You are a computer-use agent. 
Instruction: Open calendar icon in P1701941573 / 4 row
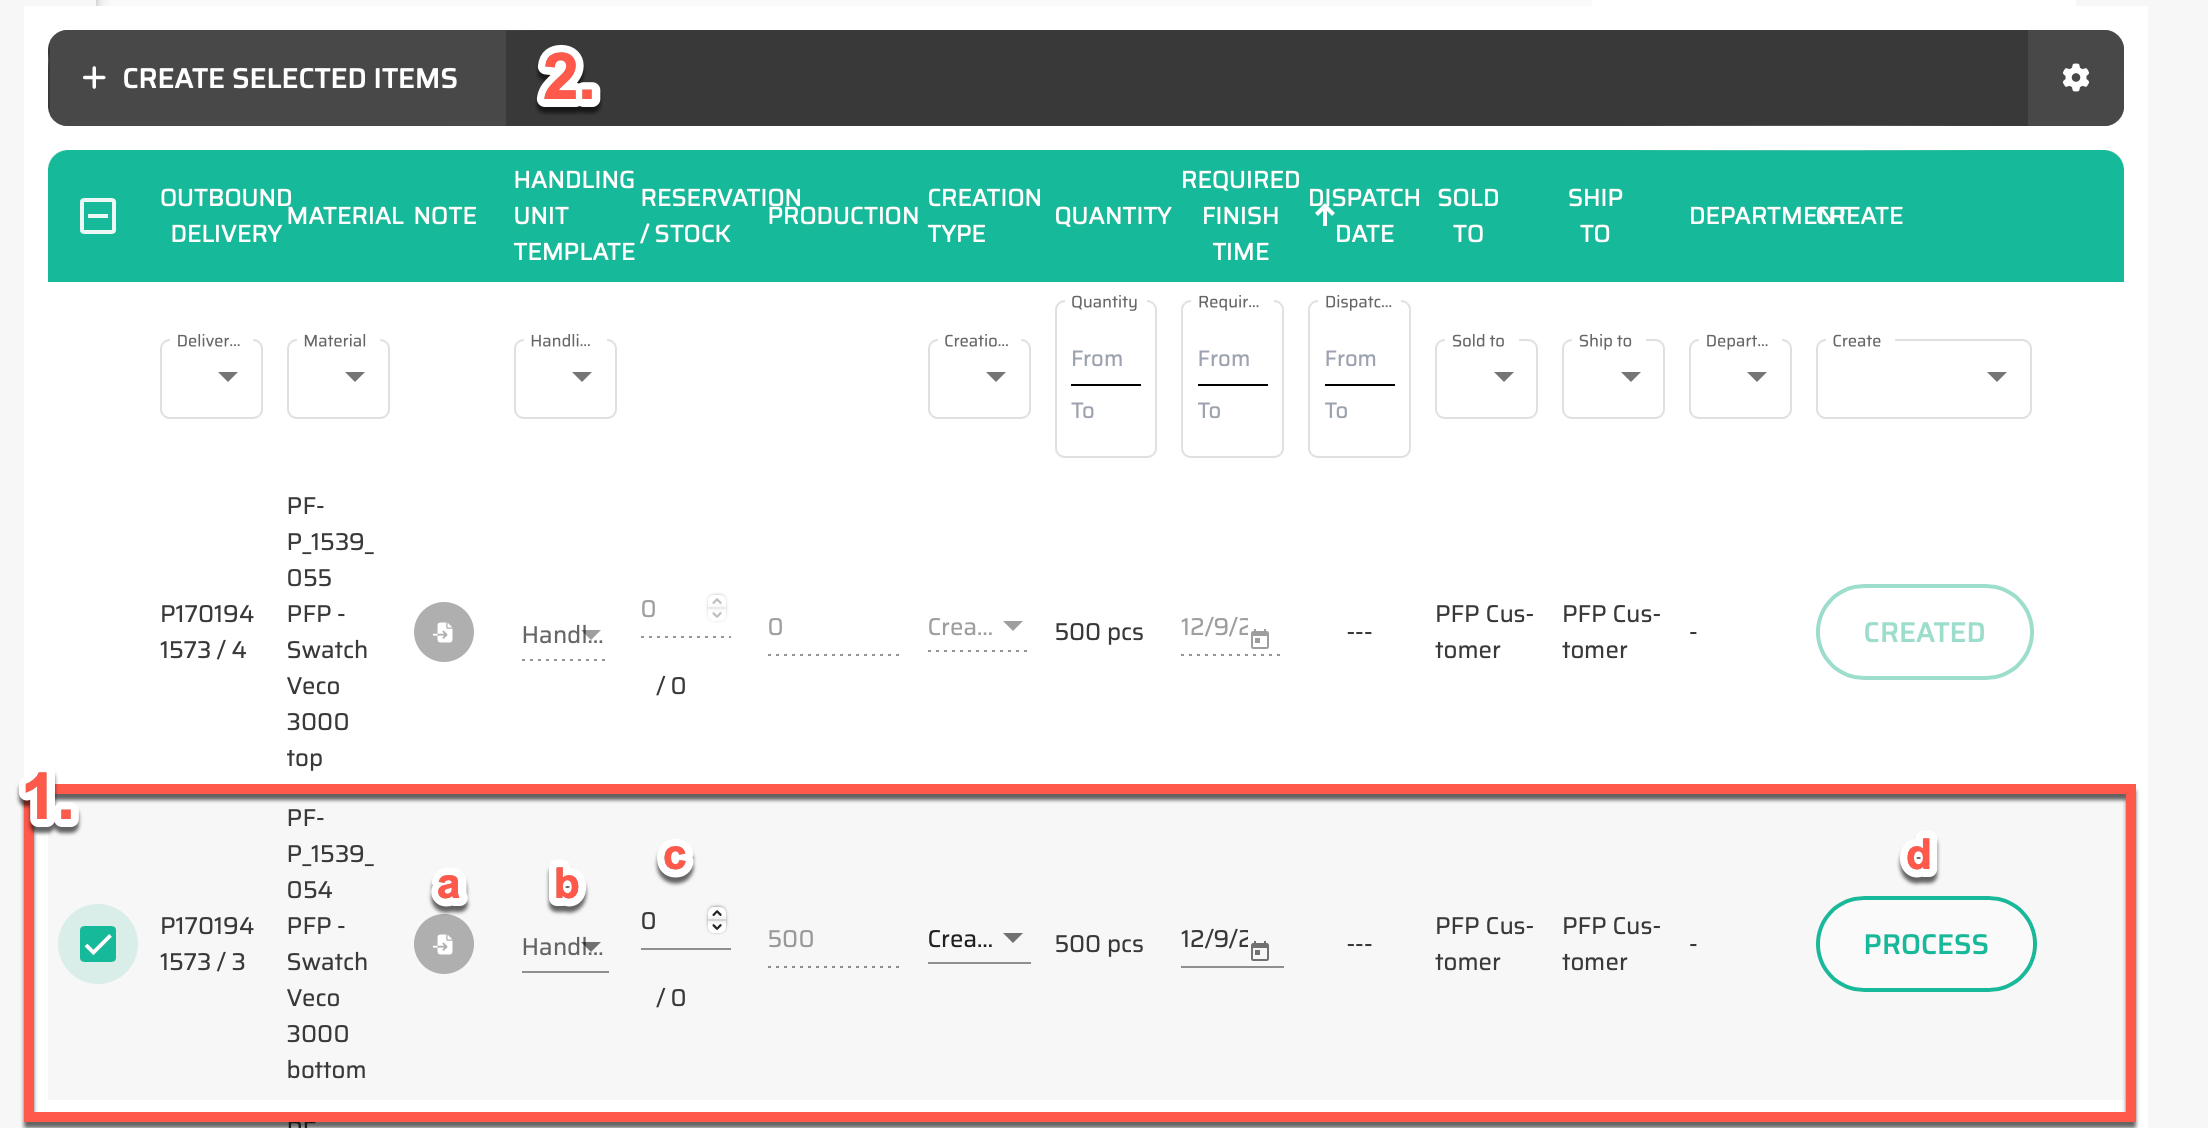[x=1260, y=639]
